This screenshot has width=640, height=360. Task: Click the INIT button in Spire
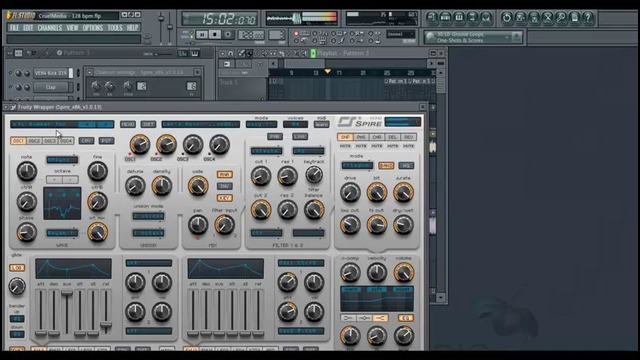(x=148, y=124)
